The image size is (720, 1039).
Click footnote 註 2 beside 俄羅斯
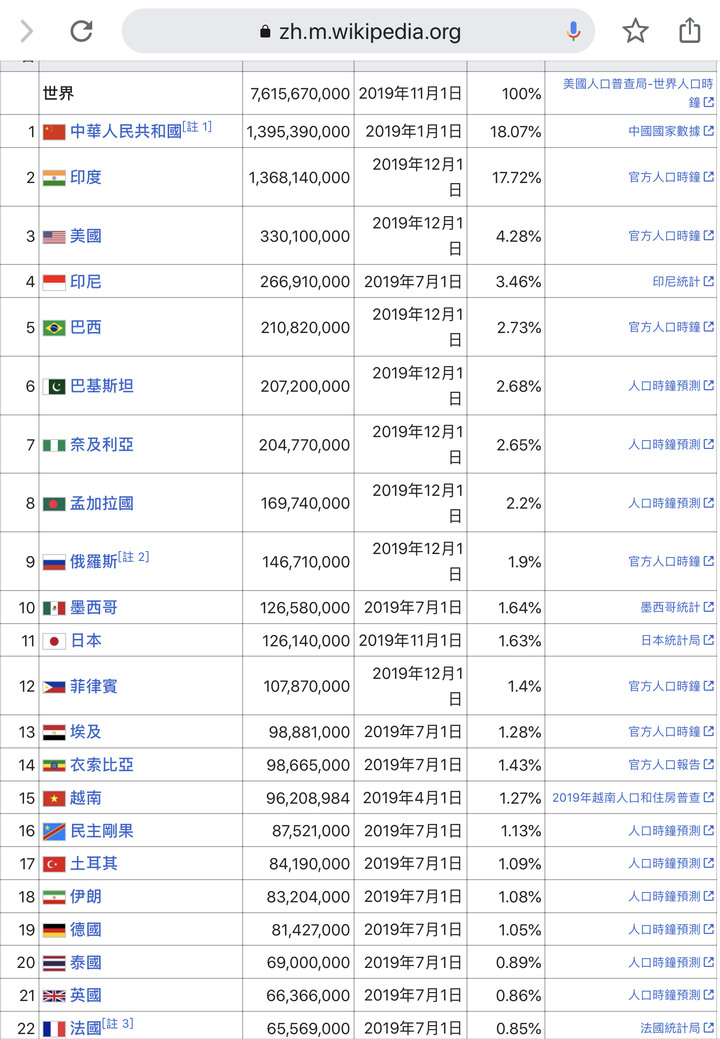pos(134,557)
